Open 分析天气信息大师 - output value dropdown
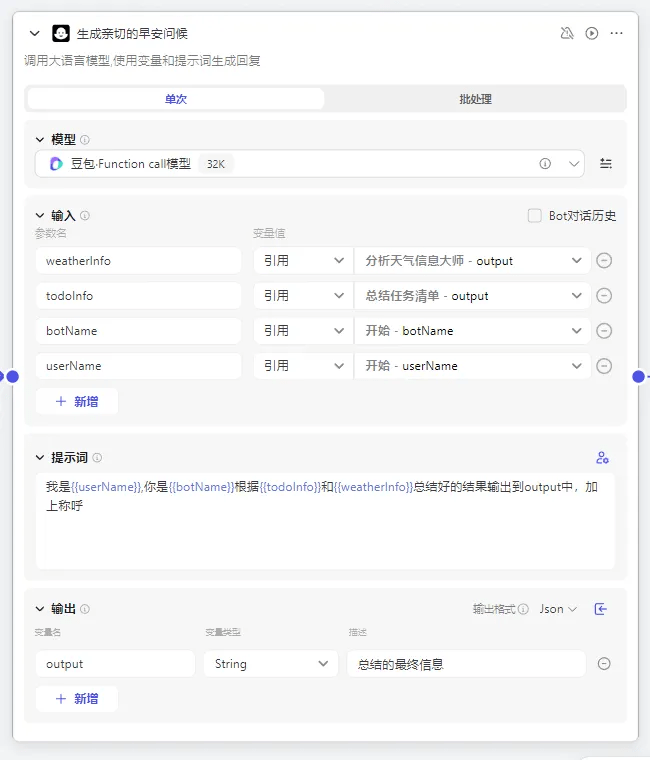 click(x=473, y=261)
